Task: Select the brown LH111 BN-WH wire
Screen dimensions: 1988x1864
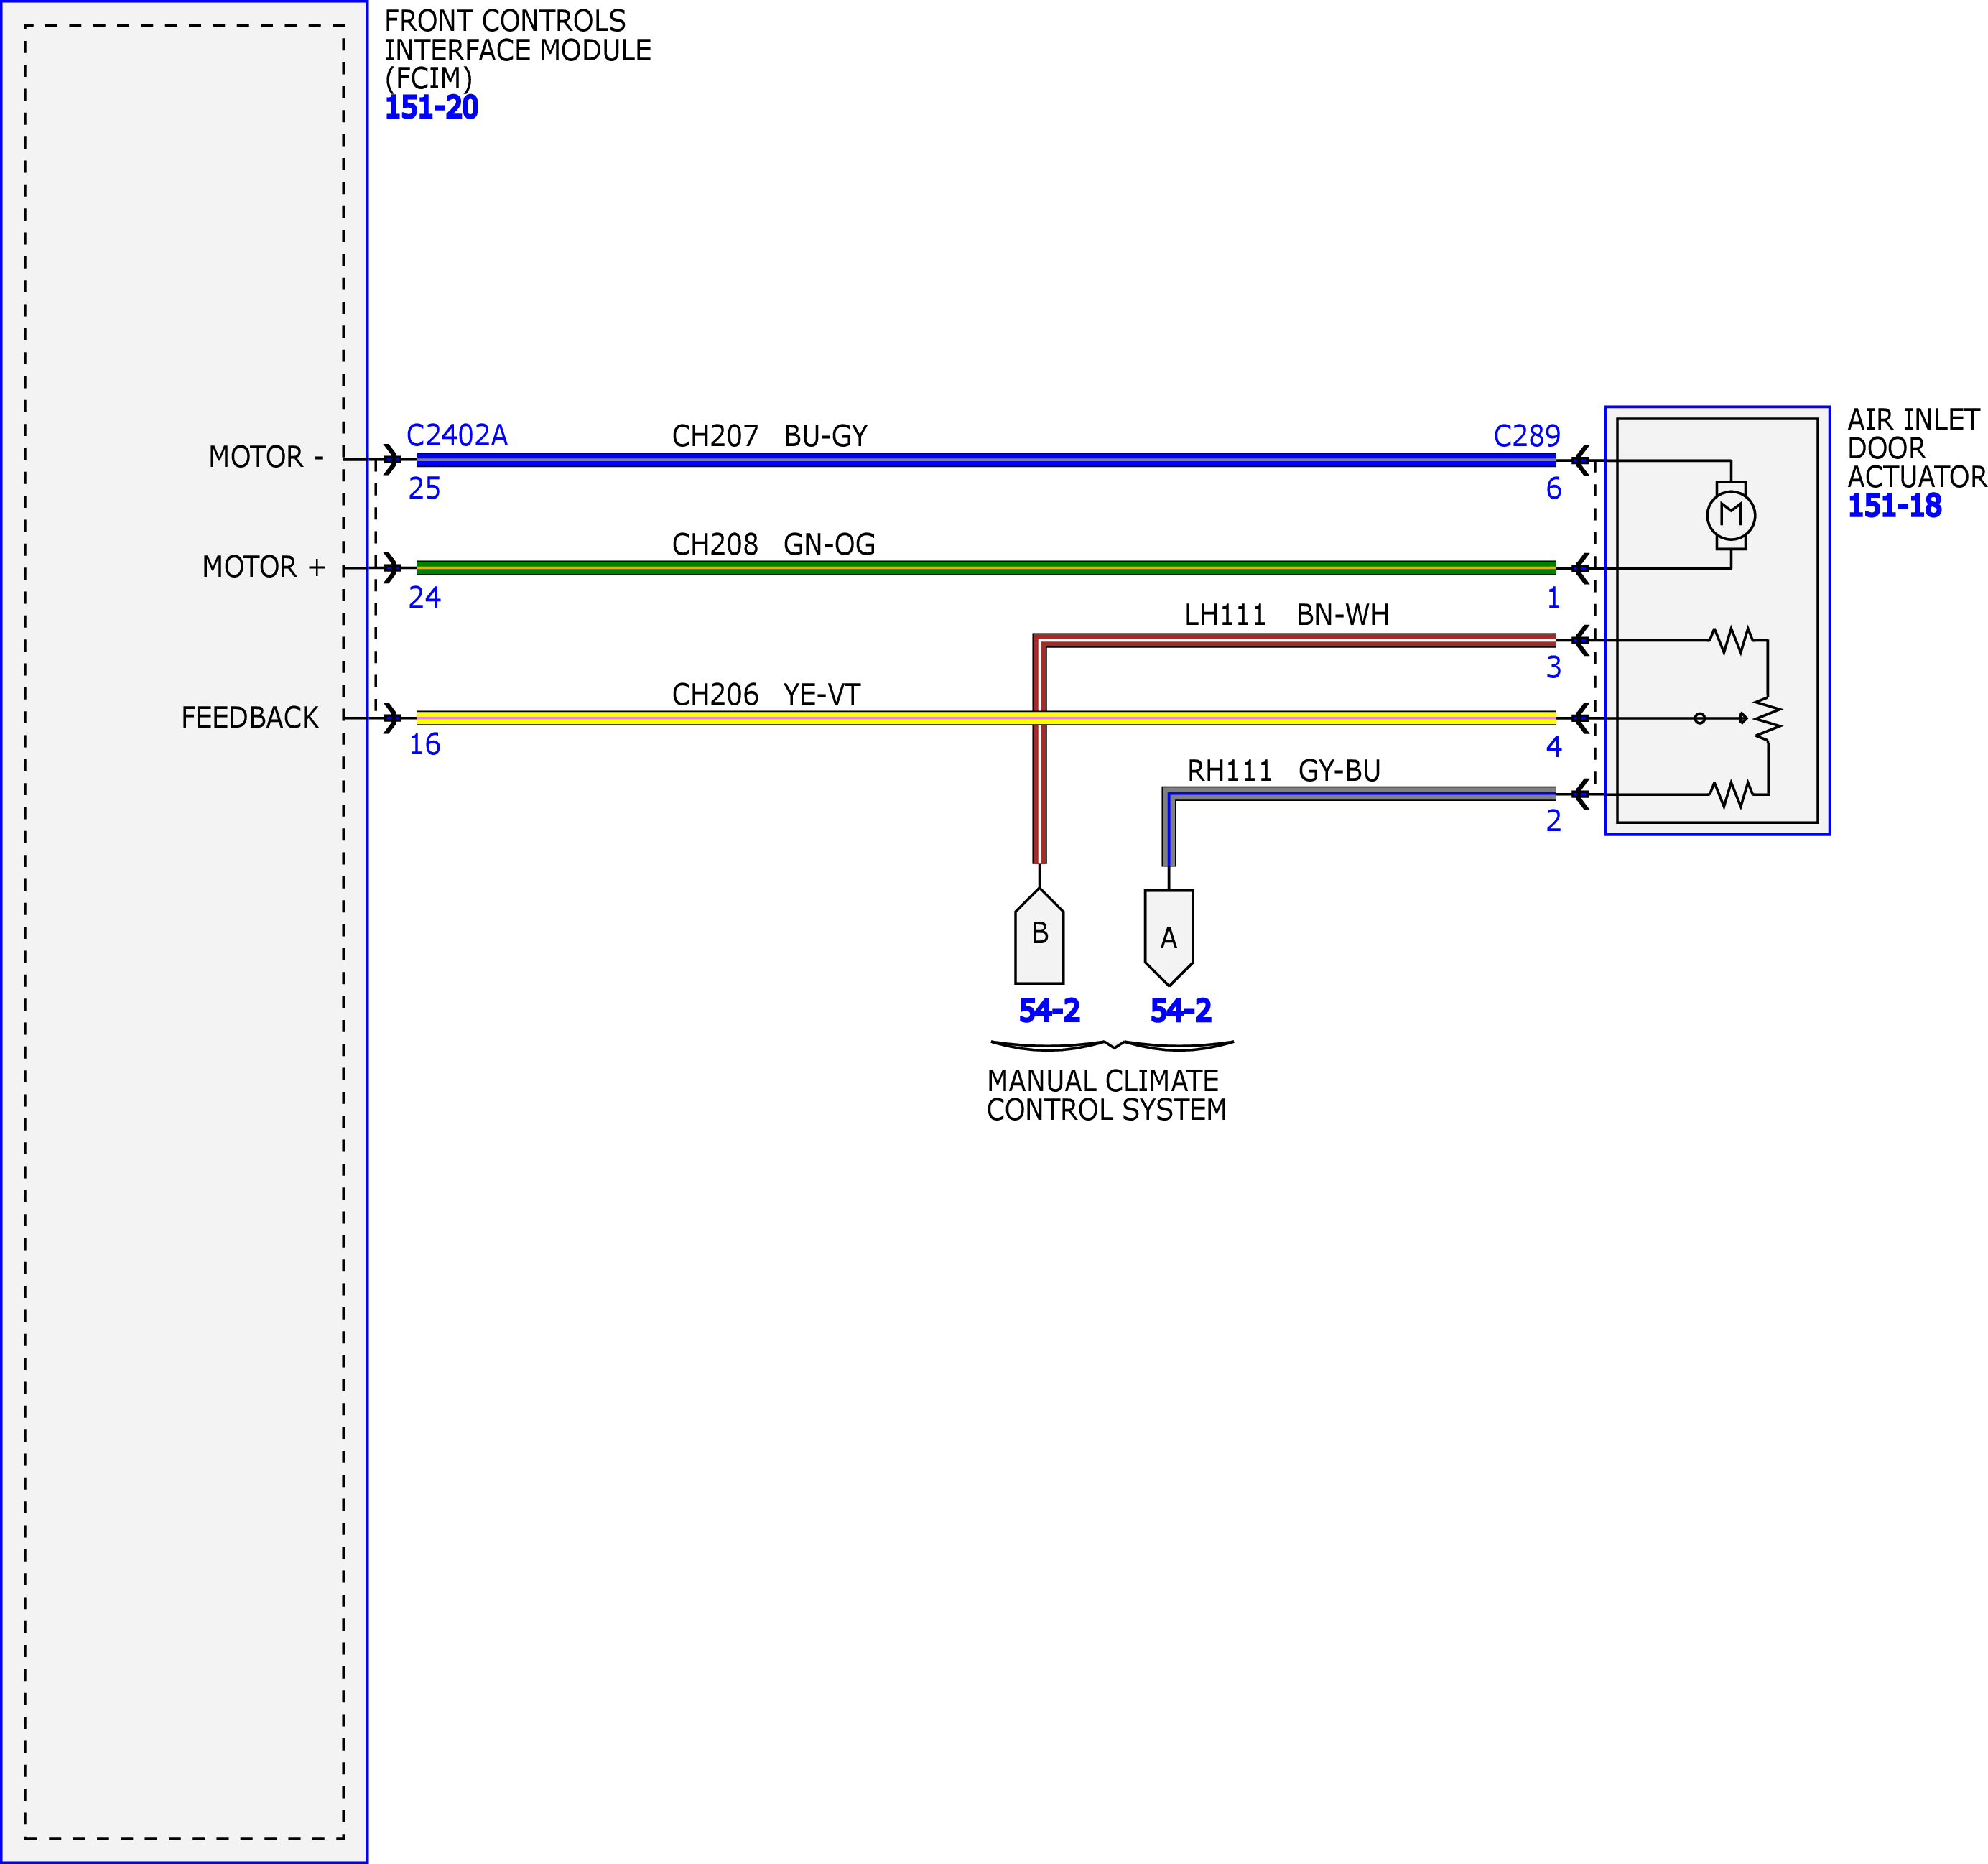Action: click(x=1295, y=640)
